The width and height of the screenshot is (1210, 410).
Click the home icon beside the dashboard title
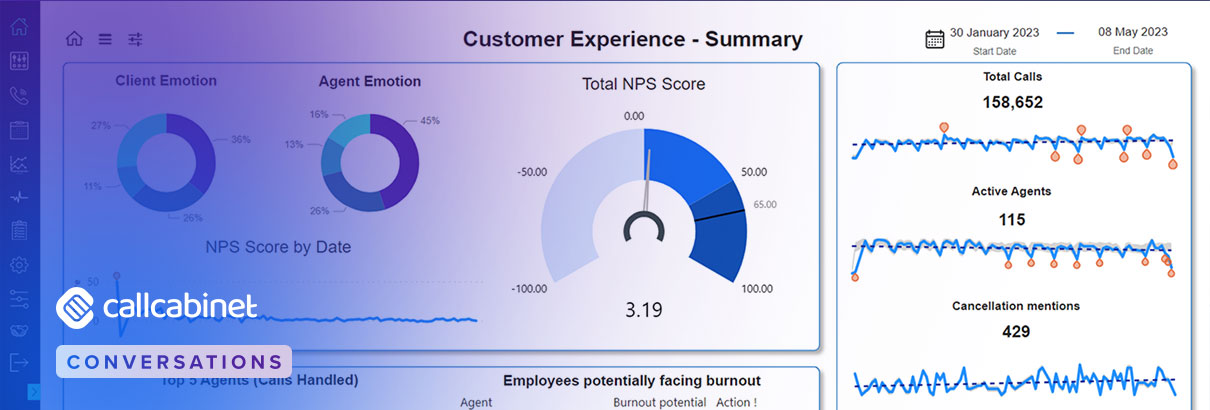pos(74,39)
